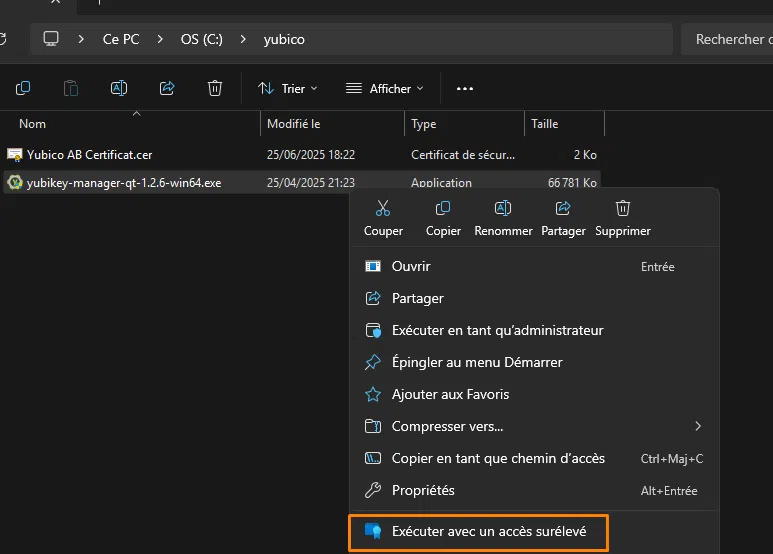Click date 25/04/2025 21:23
The height and width of the screenshot is (554, 773).
(311, 183)
